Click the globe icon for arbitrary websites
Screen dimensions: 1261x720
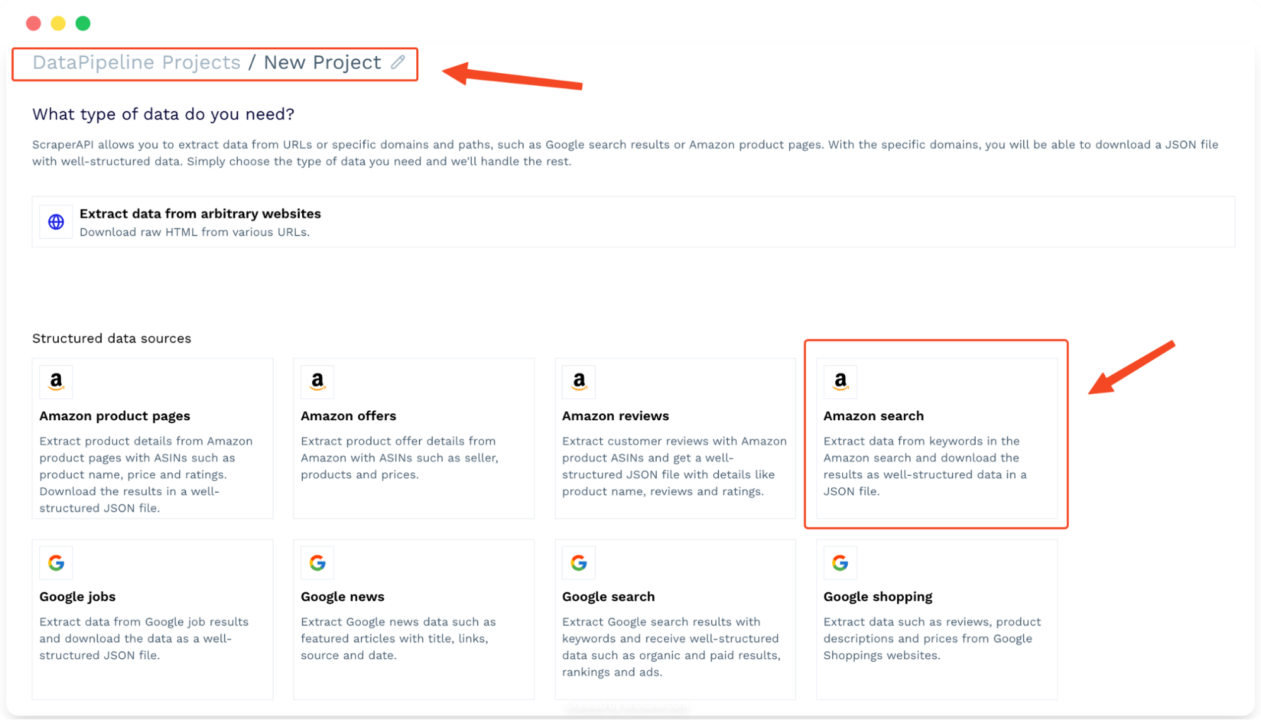pos(56,222)
